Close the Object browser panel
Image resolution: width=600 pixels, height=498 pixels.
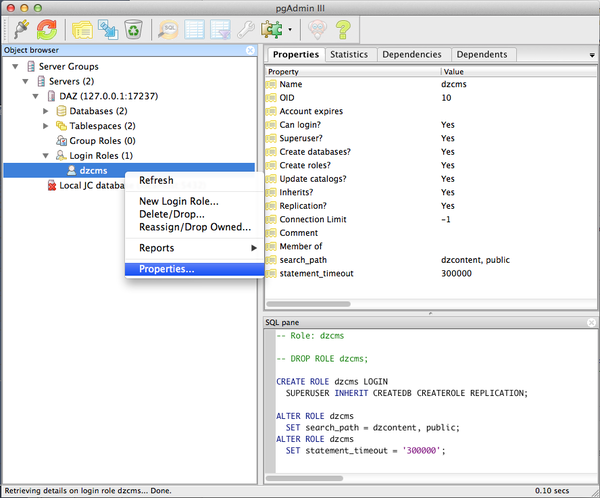pos(251,49)
